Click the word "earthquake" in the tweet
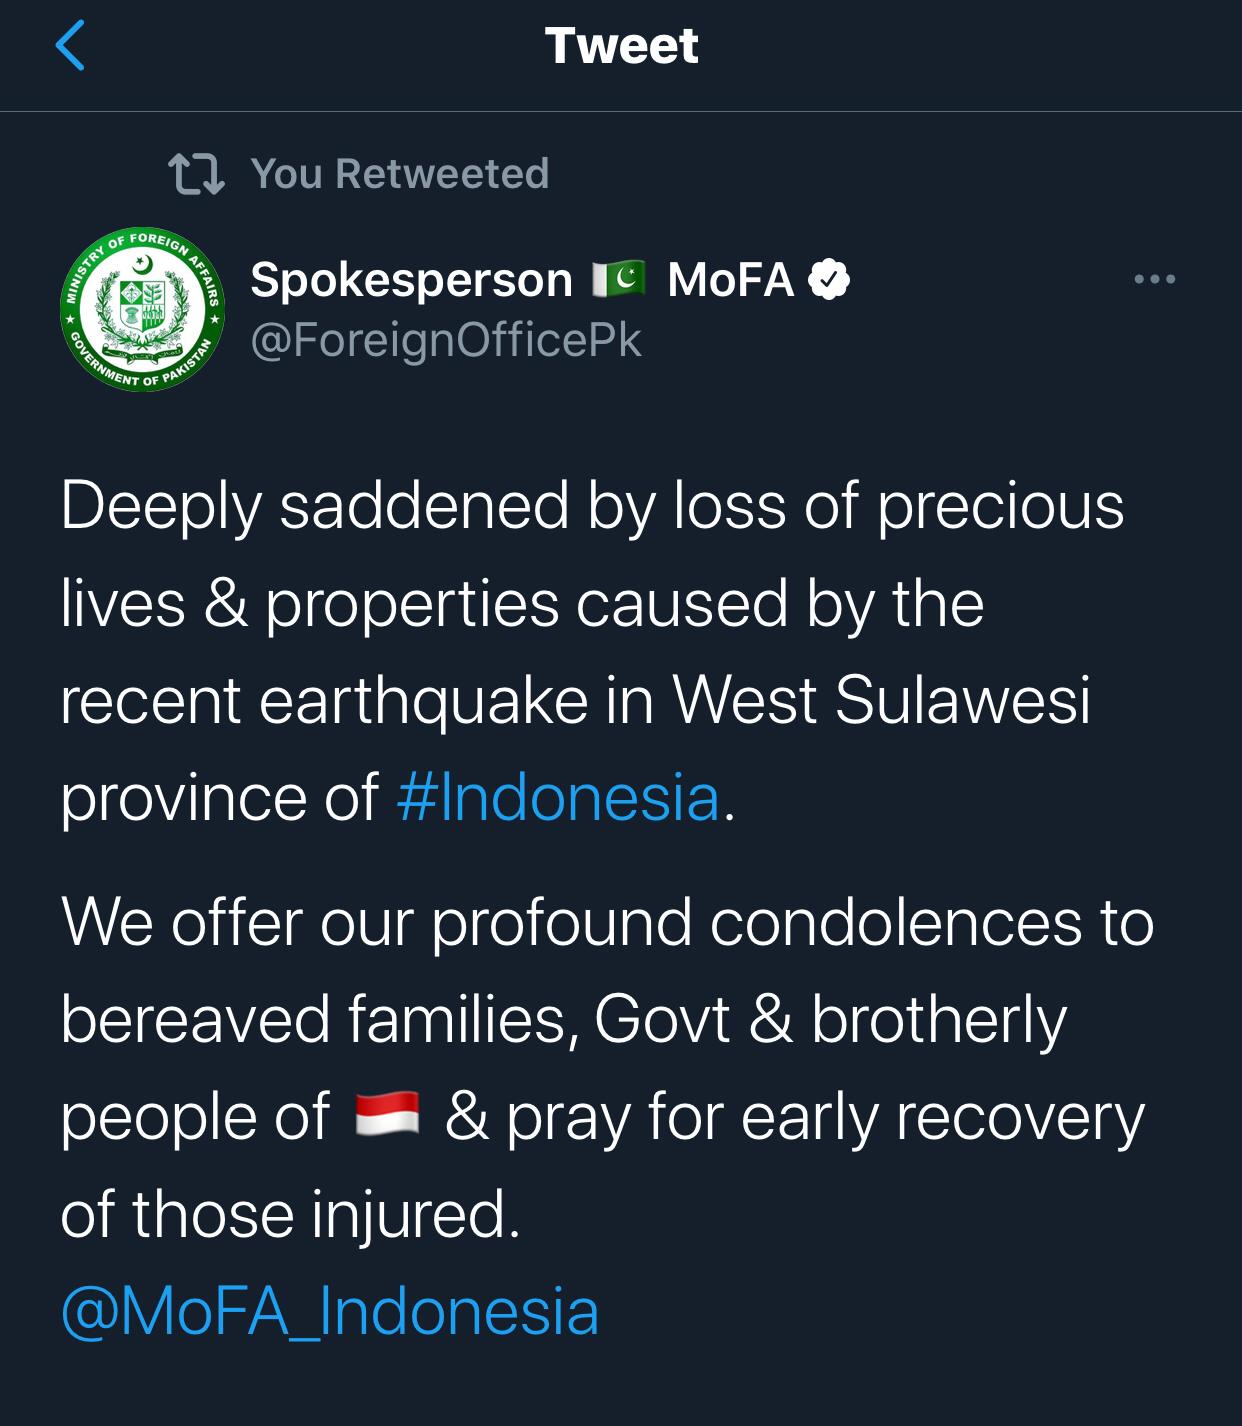 click(x=423, y=699)
